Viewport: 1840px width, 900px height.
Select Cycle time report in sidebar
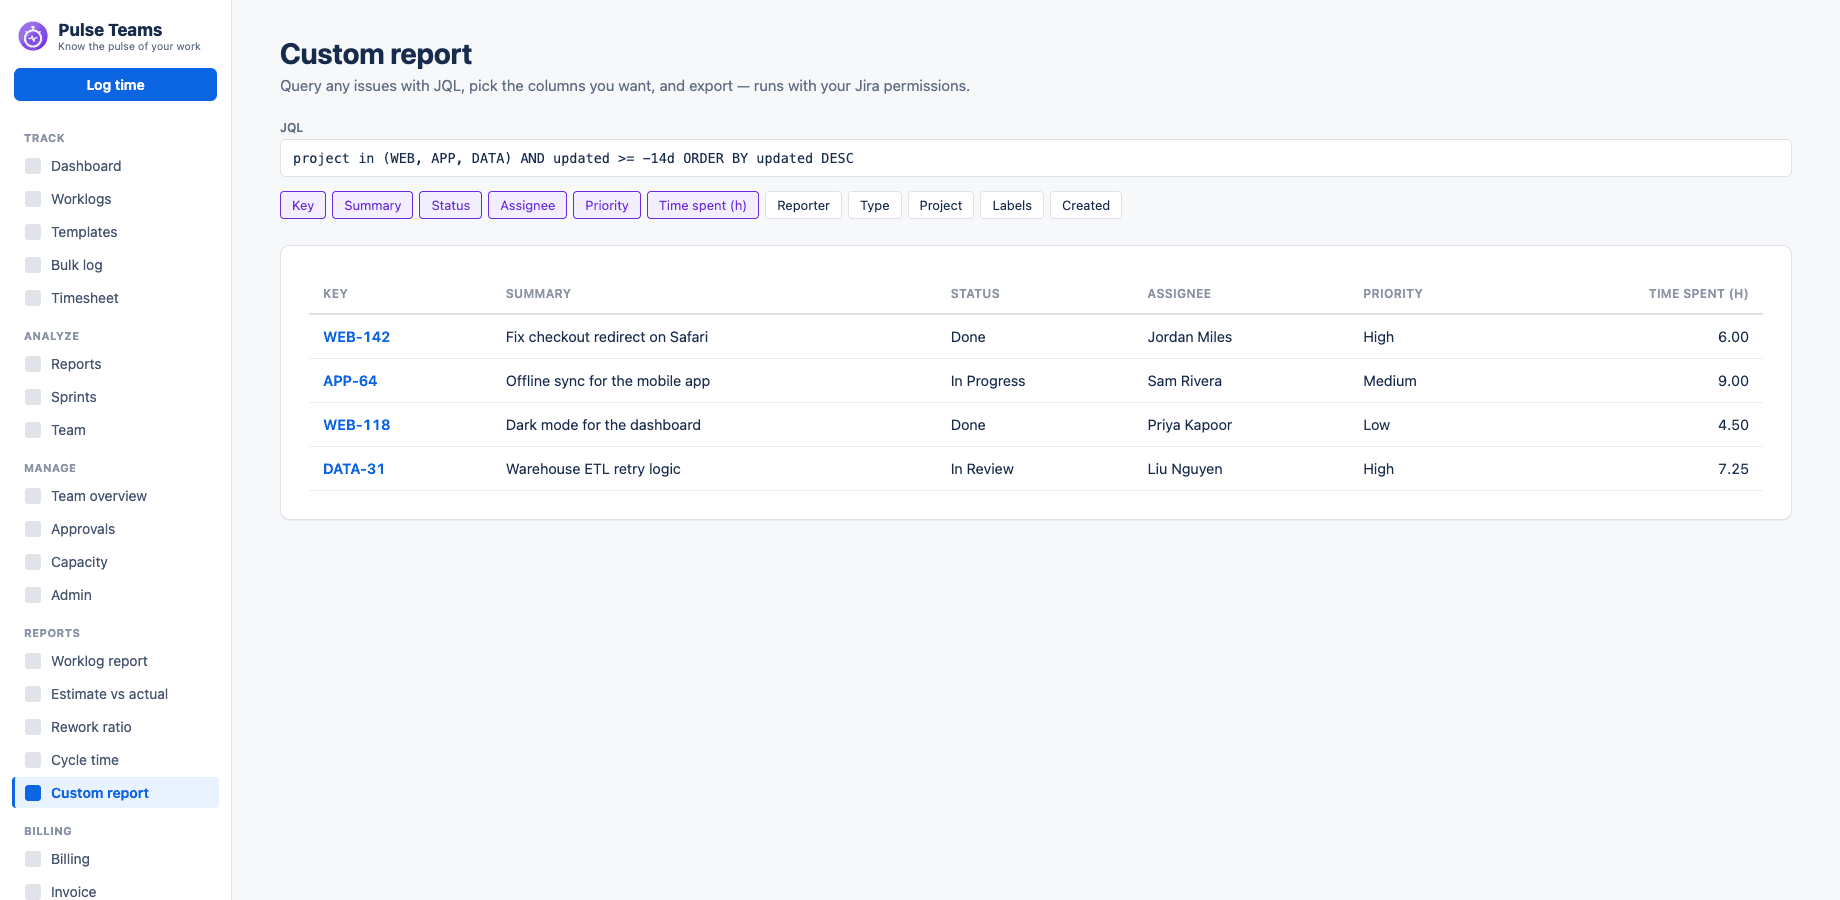tap(116, 760)
